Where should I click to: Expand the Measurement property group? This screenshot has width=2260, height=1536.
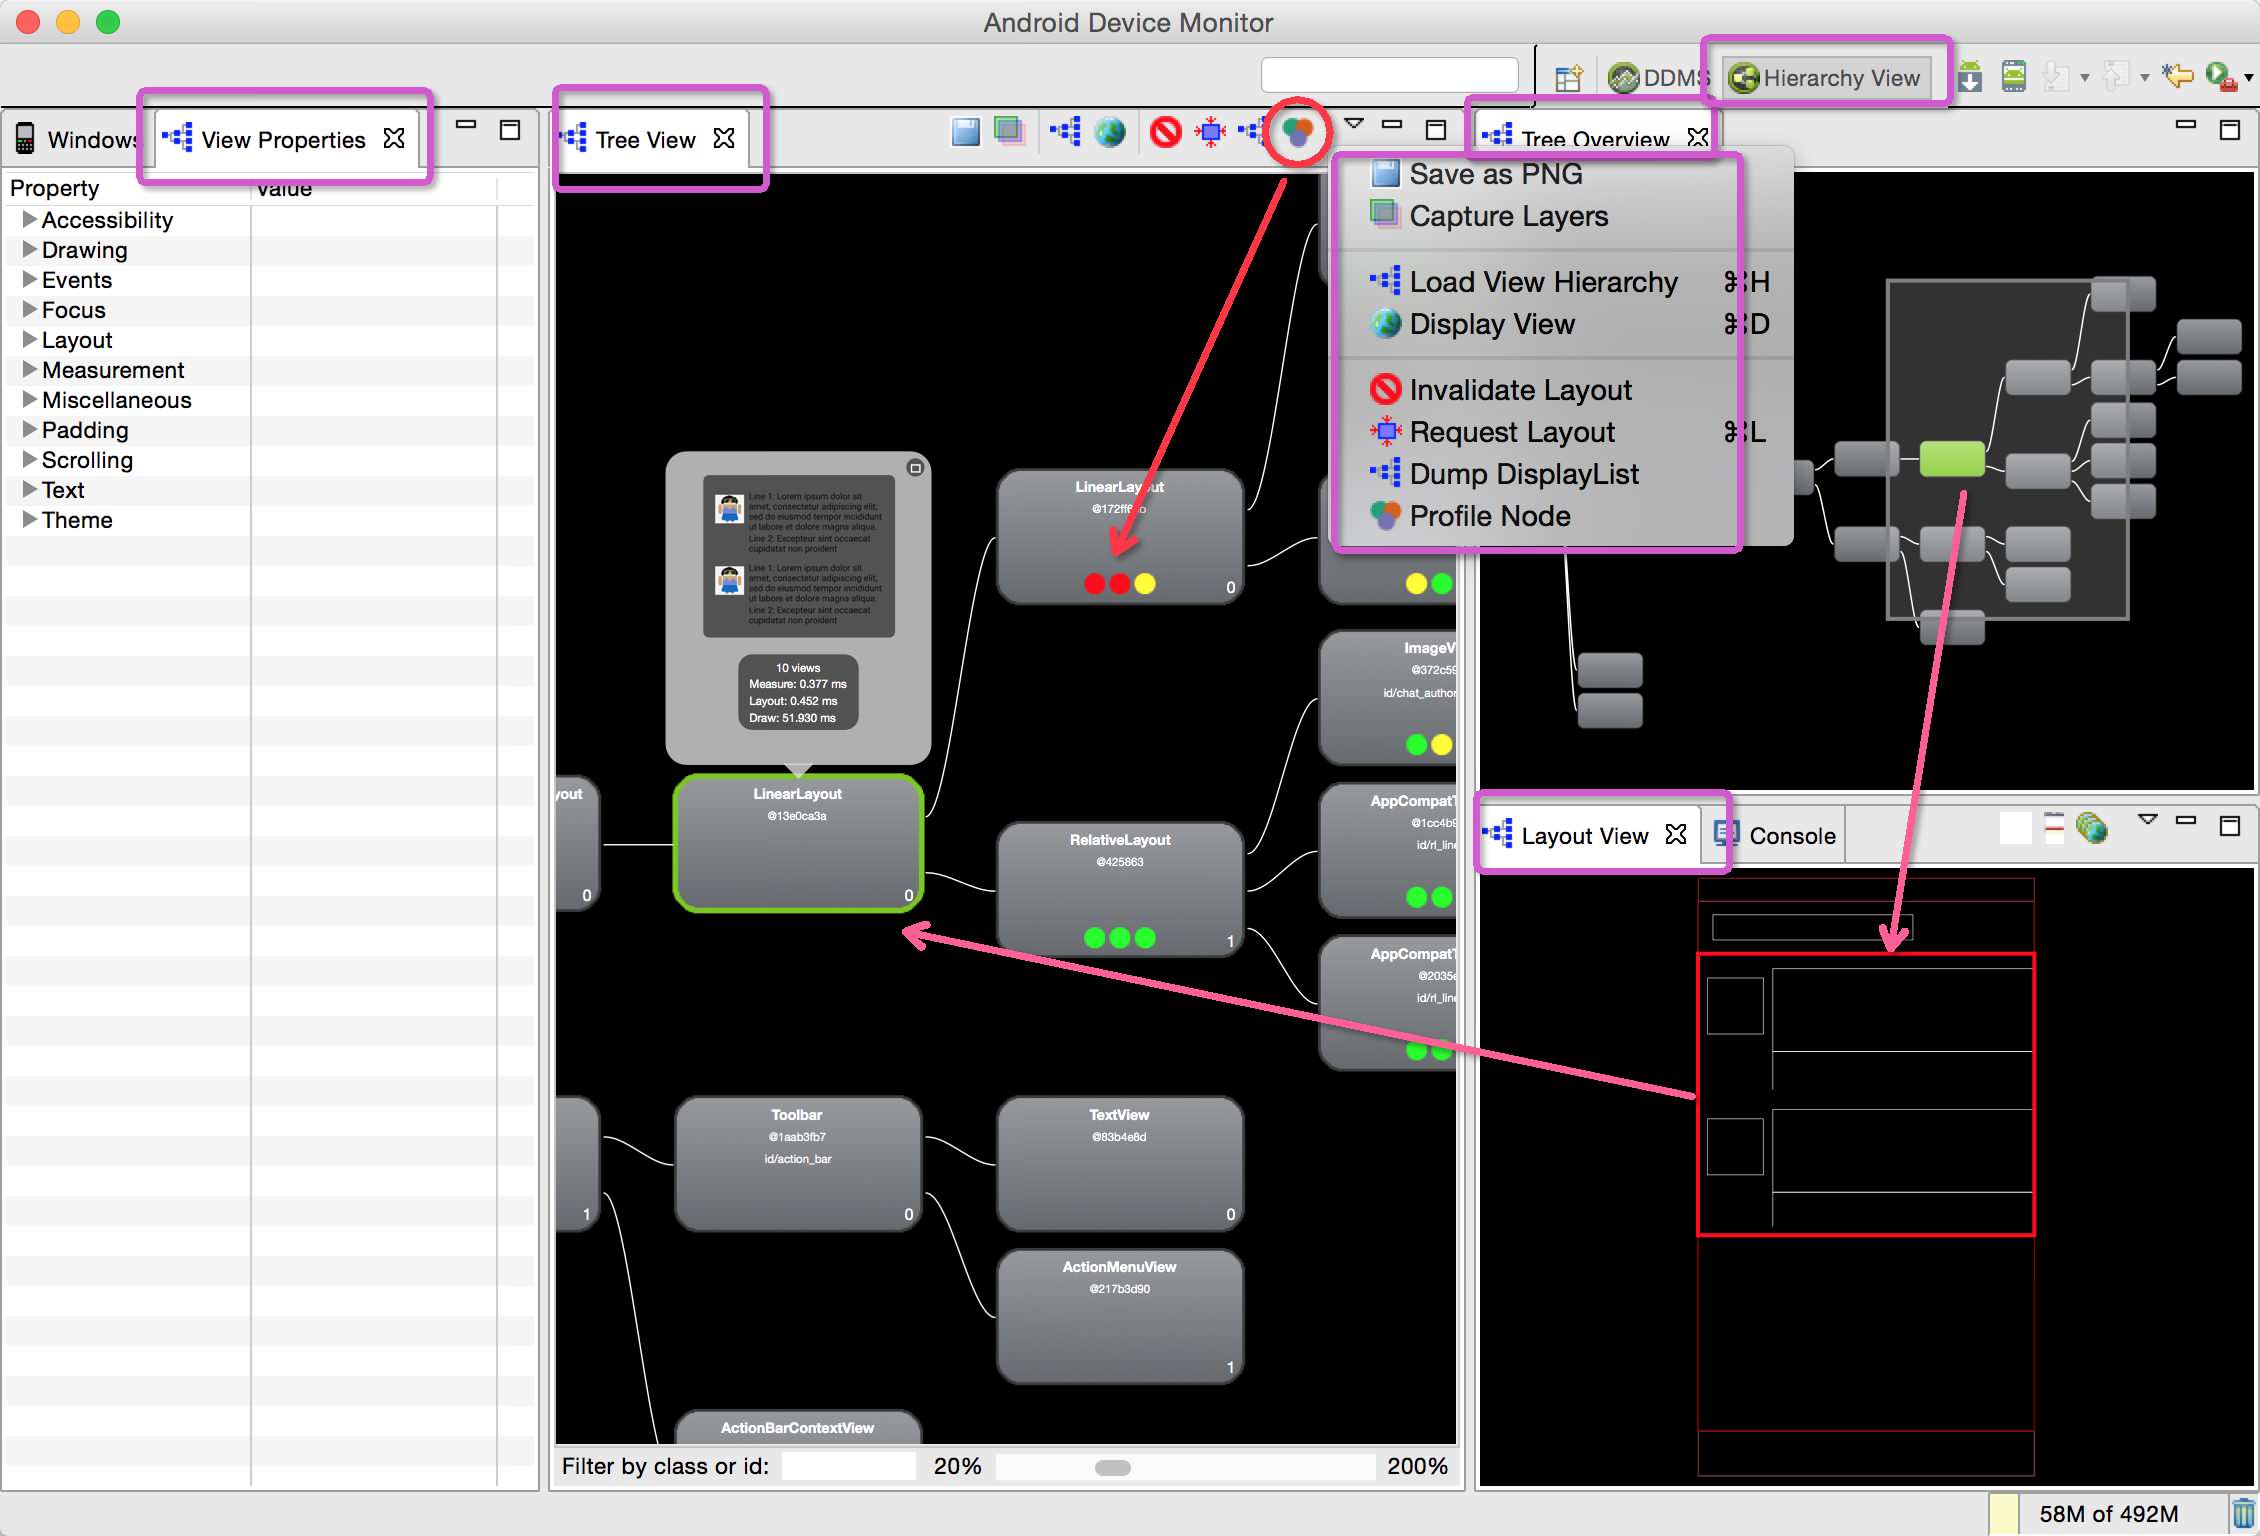(x=30, y=369)
